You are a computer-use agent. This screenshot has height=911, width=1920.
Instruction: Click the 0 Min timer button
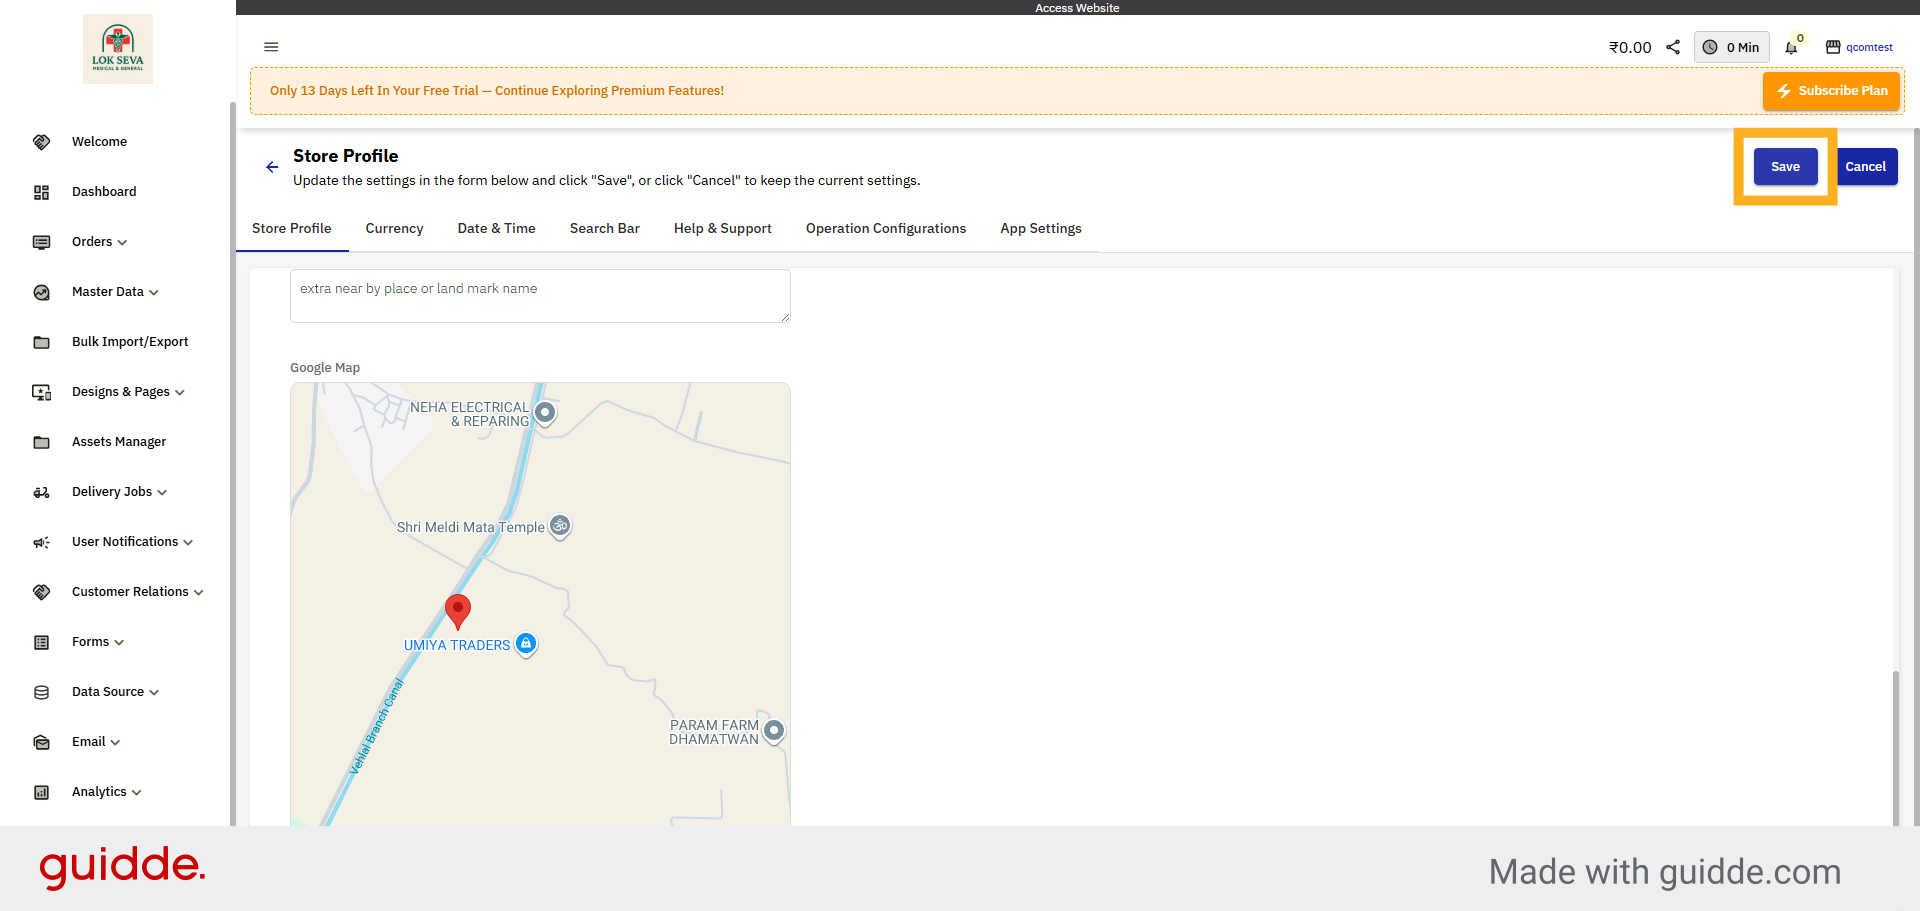pos(1732,47)
